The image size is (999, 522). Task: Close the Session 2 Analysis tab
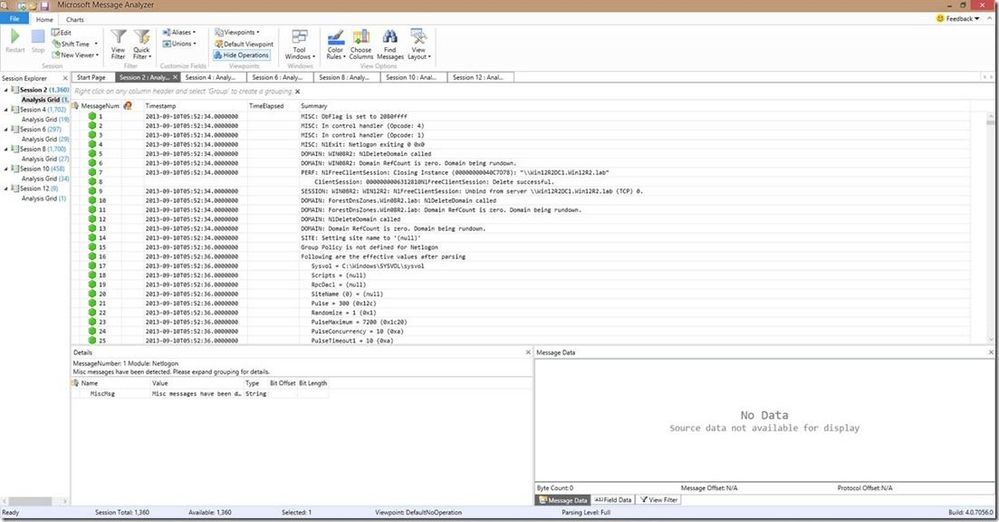(x=175, y=77)
